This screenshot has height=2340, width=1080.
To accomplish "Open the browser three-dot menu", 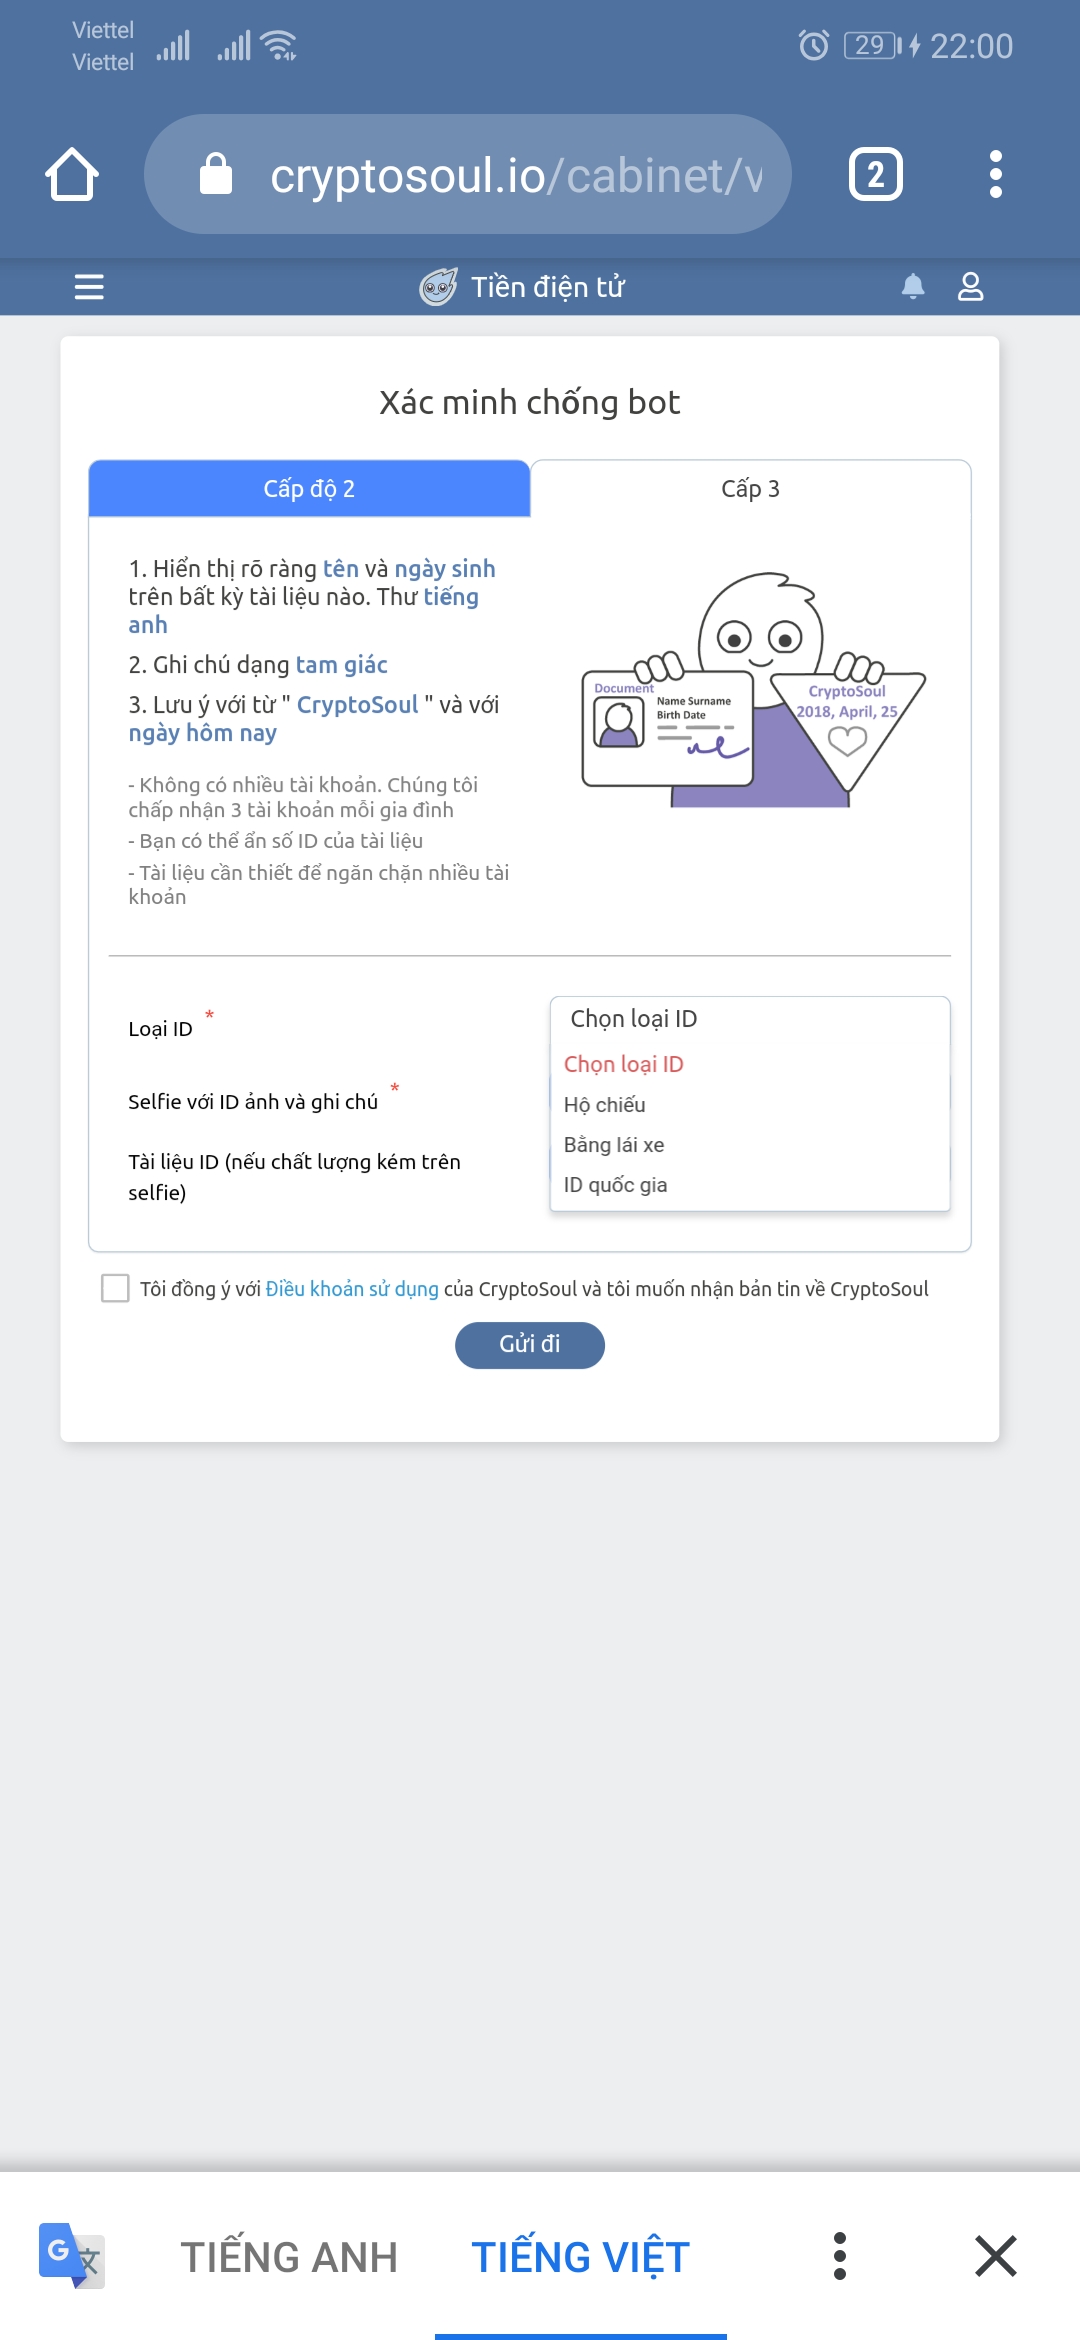I will [x=995, y=175].
